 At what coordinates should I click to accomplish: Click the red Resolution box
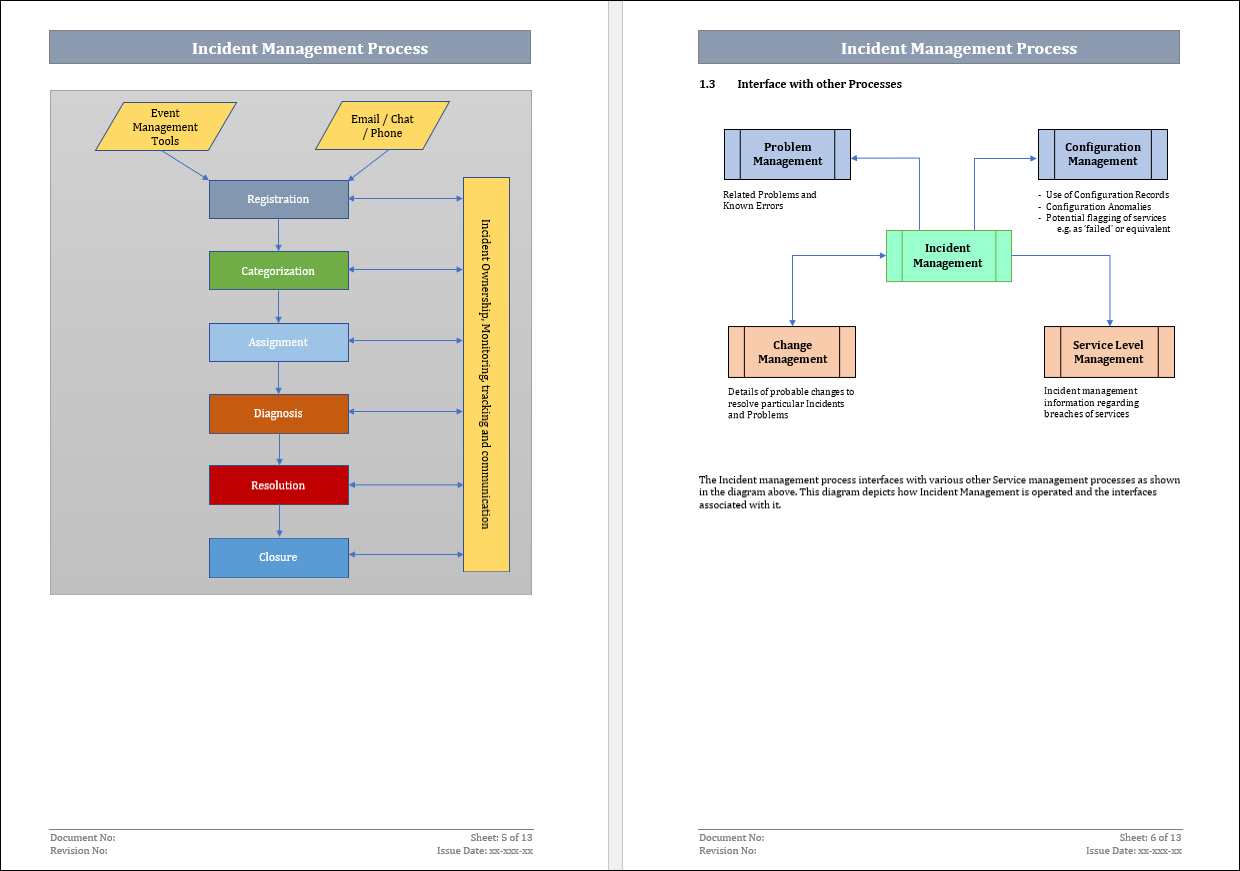coord(278,485)
